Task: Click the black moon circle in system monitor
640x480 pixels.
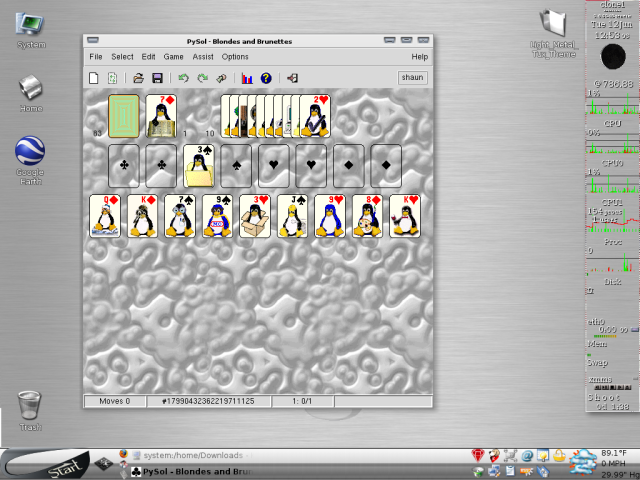Action: coord(613,57)
